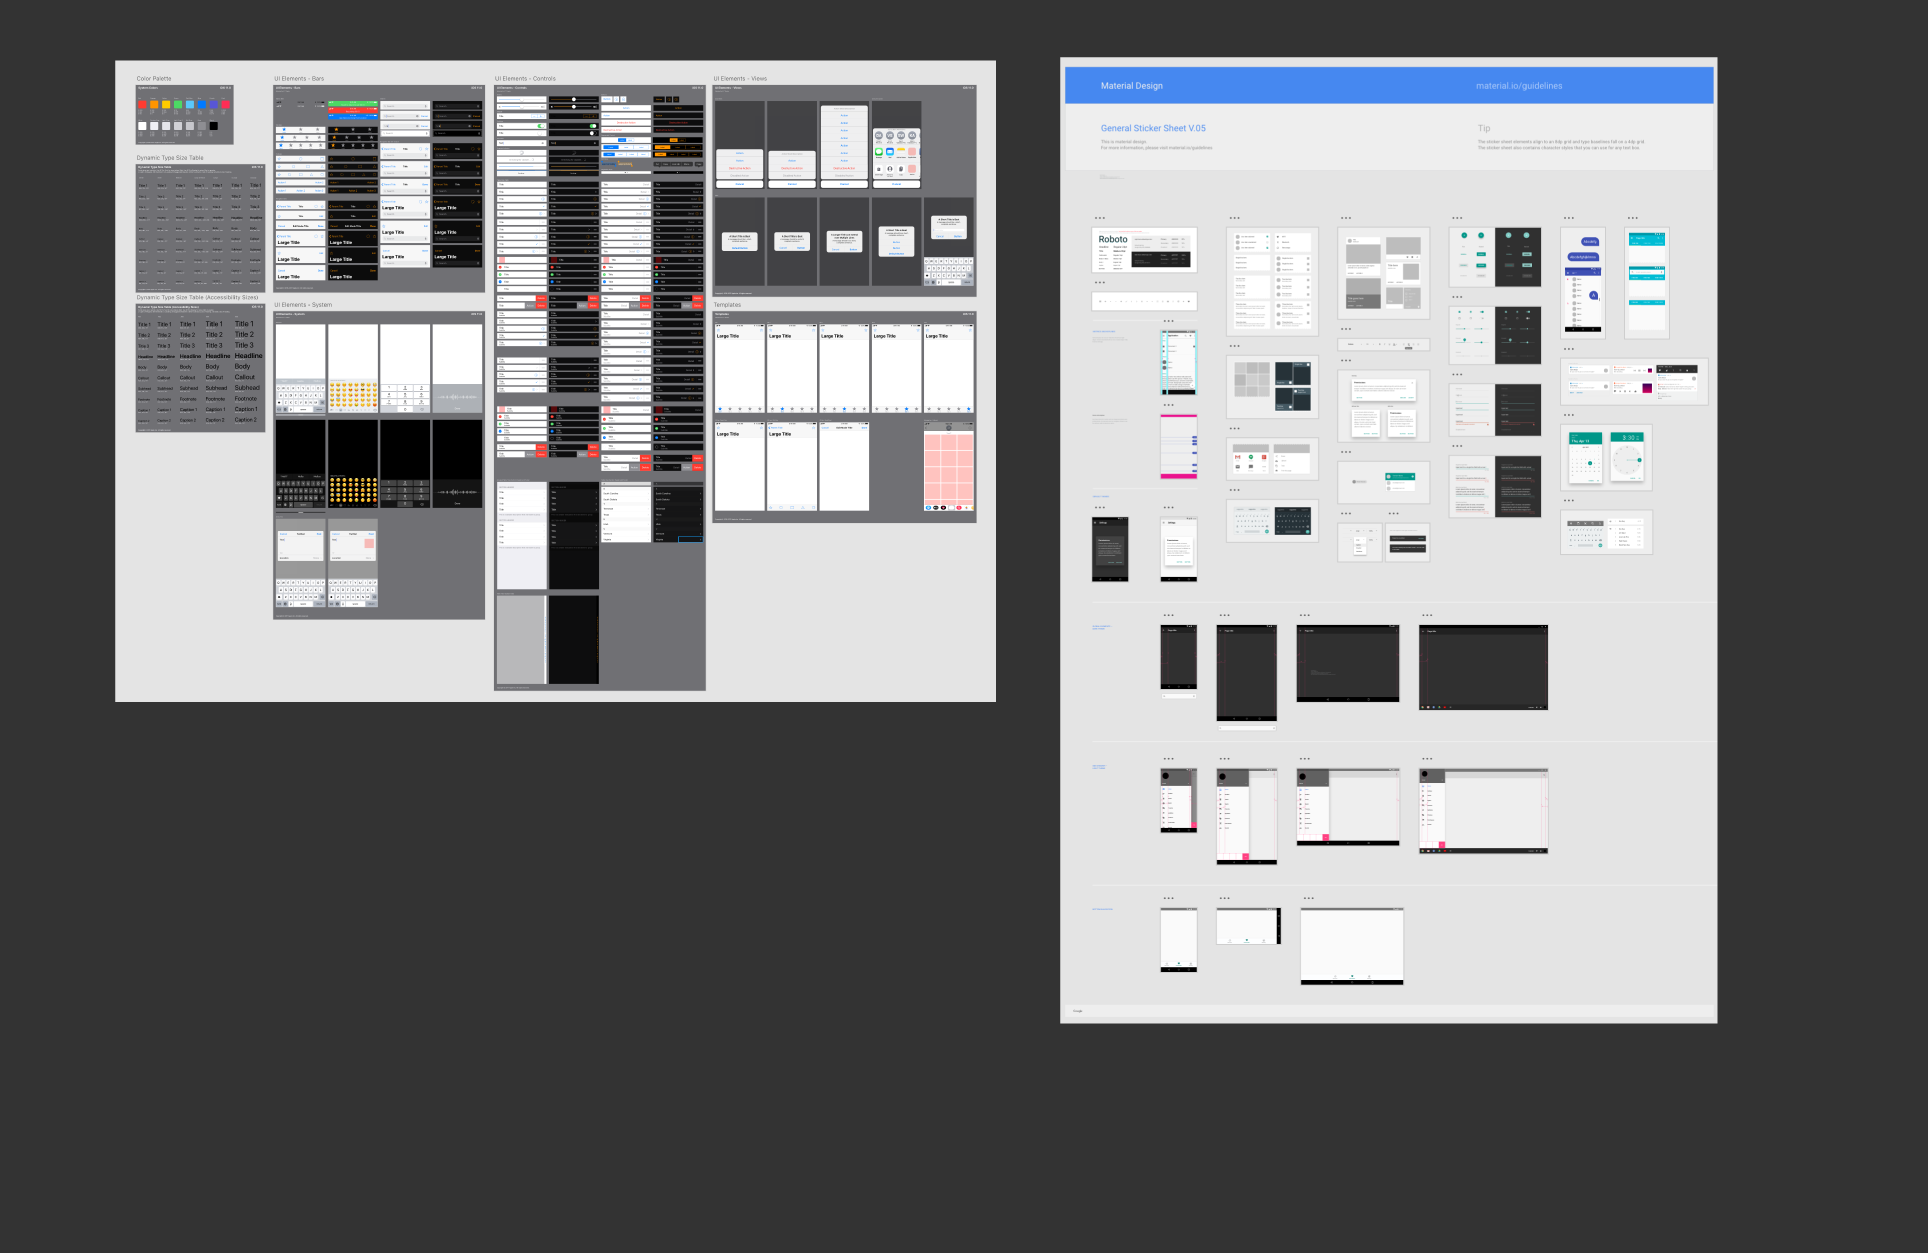Click the pink grid template screen
Screen dimensions: 1928x1253
[x=948, y=466]
